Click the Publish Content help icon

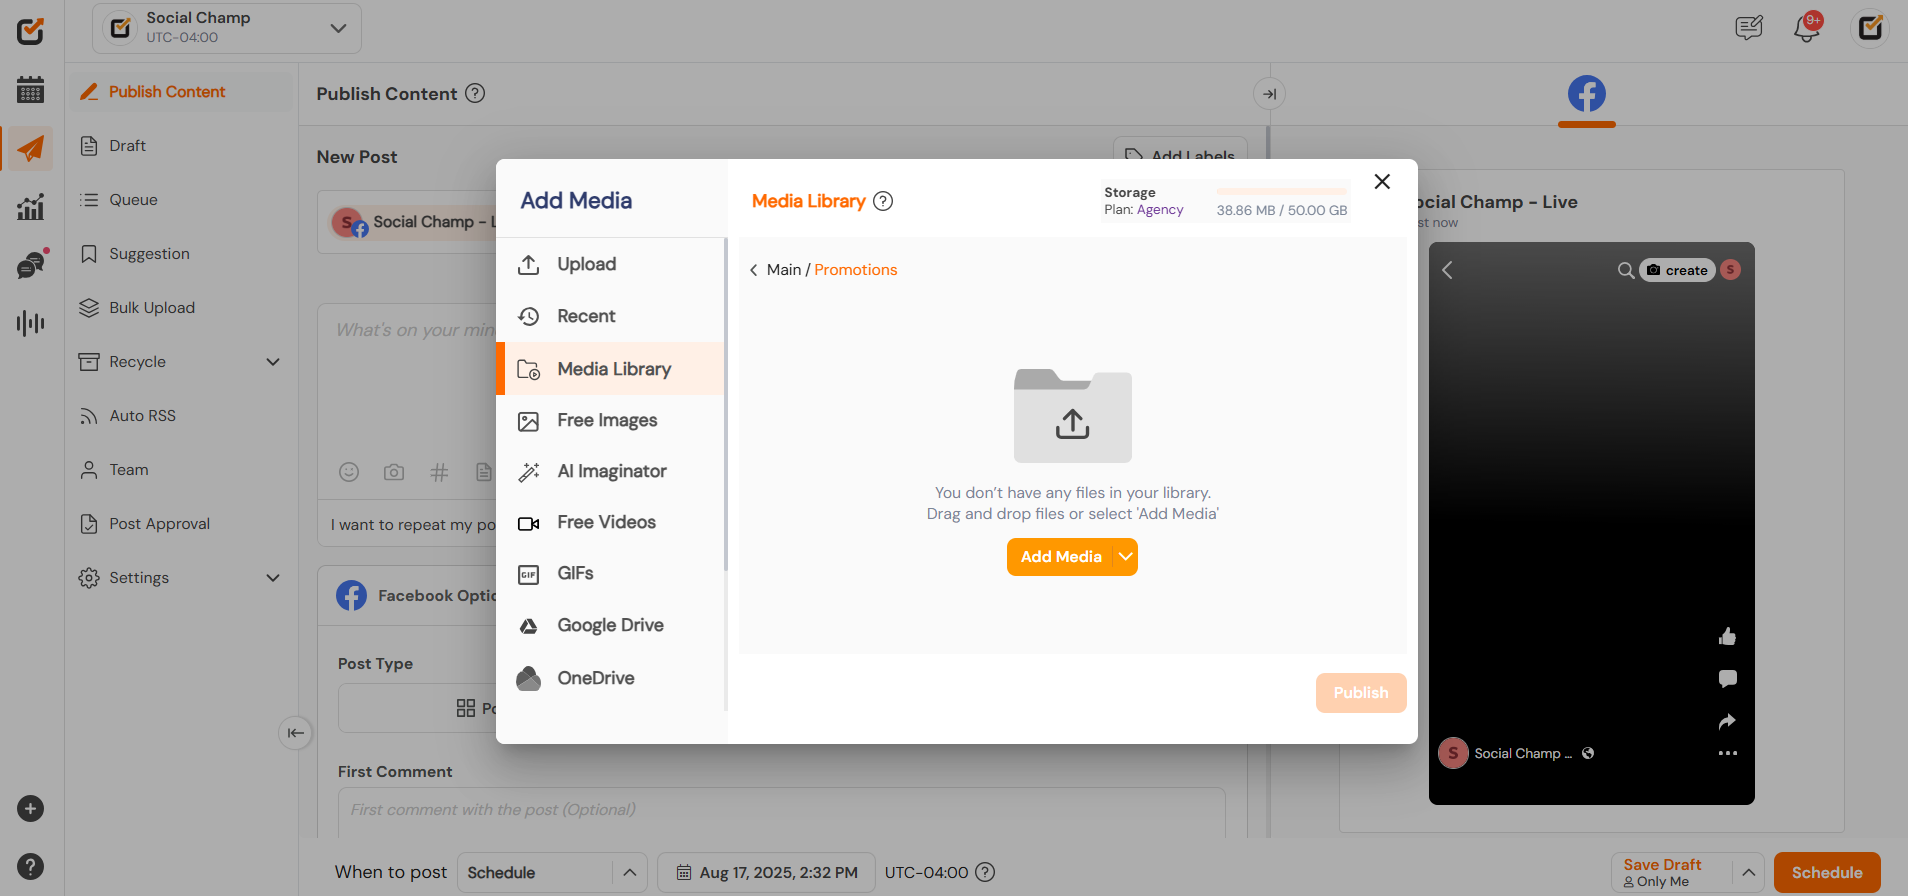pos(476,93)
